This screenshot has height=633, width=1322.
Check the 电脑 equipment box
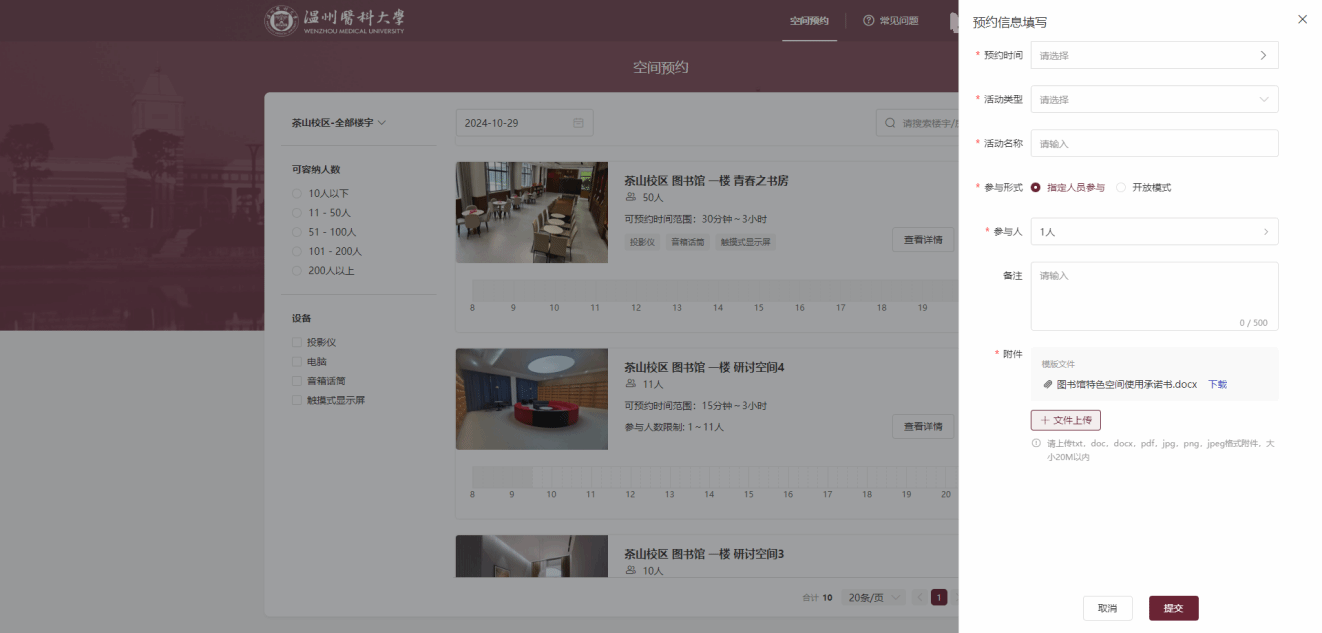pos(296,362)
